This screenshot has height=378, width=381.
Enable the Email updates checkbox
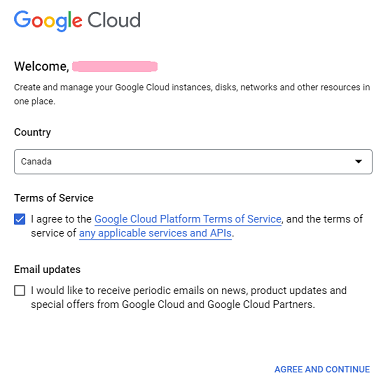click(x=20, y=290)
